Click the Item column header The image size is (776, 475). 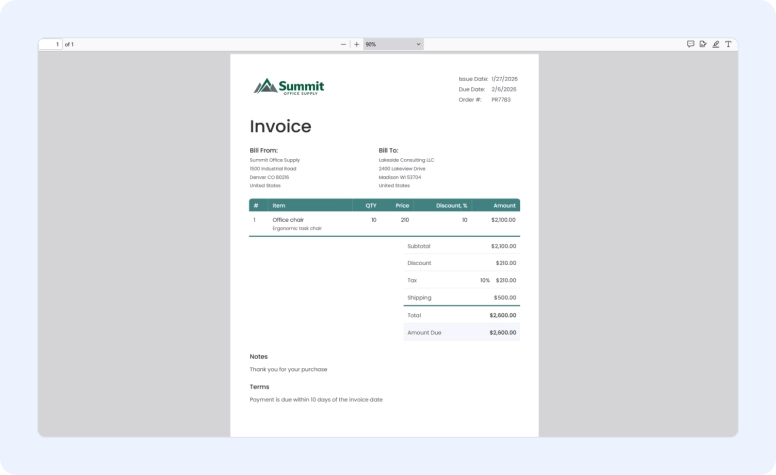(x=279, y=205)
